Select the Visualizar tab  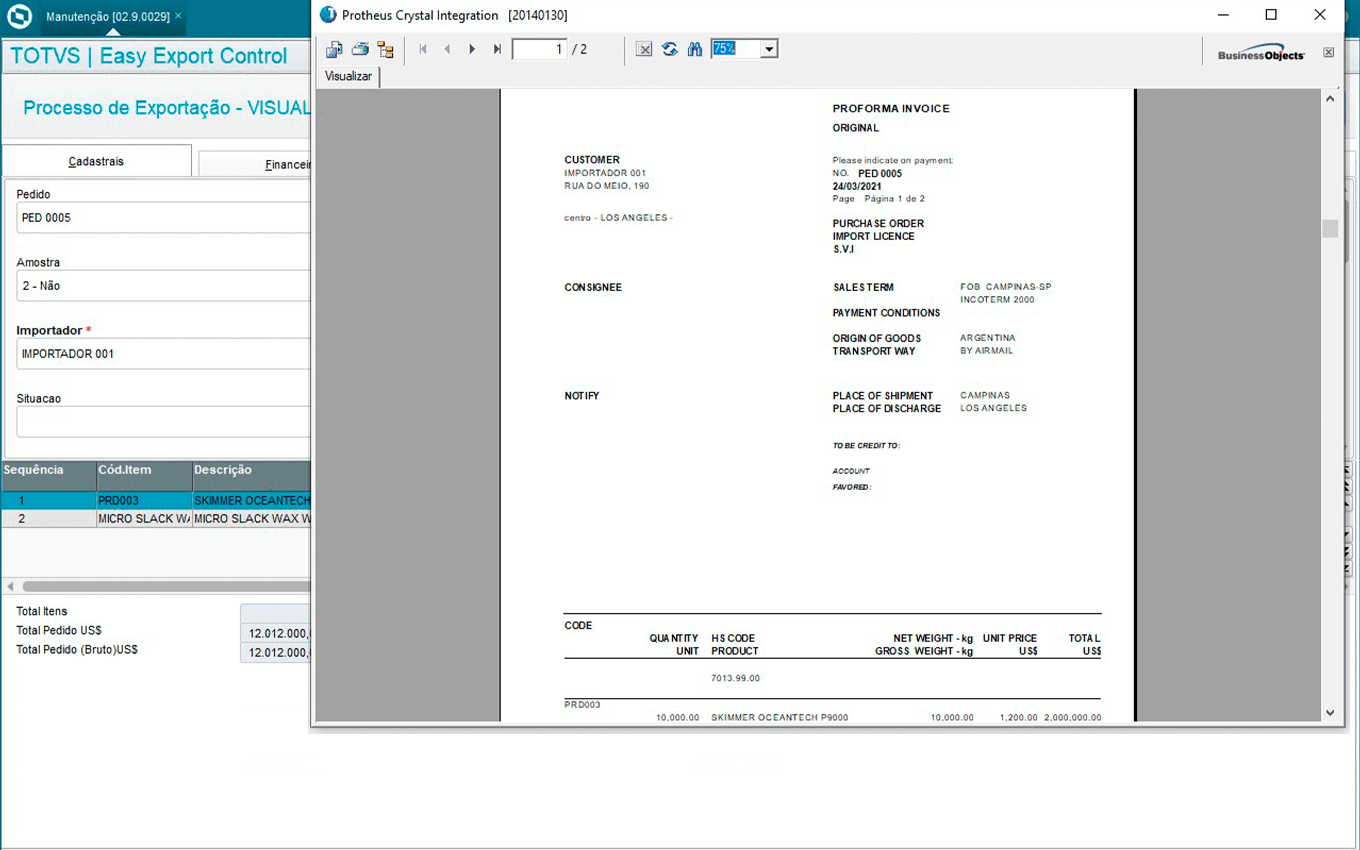[x=348, y=76]
